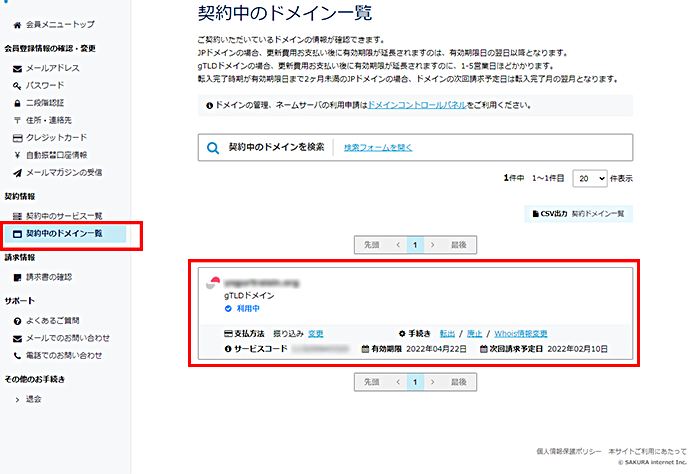Click the invoice icon beside 請求書の確認
Viewport: 700px width, 474px height.
click(17, 277)
